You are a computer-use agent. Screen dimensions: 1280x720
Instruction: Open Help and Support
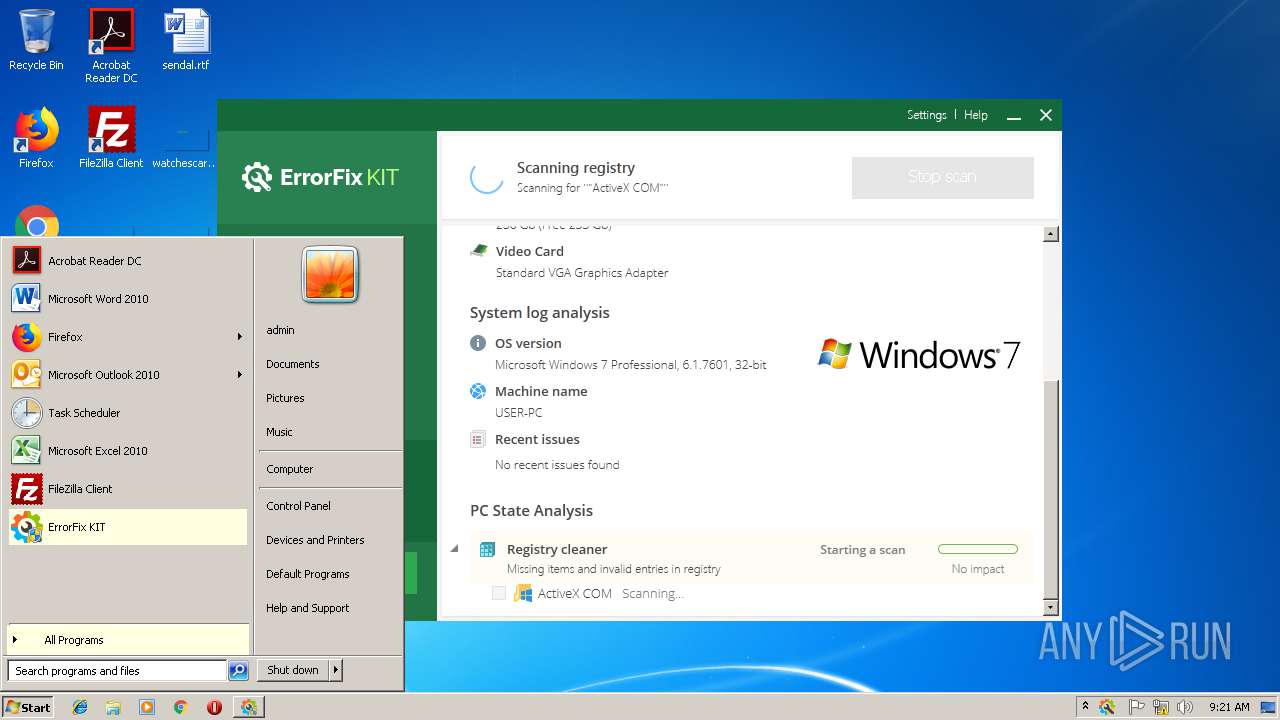tap(307, 608)
